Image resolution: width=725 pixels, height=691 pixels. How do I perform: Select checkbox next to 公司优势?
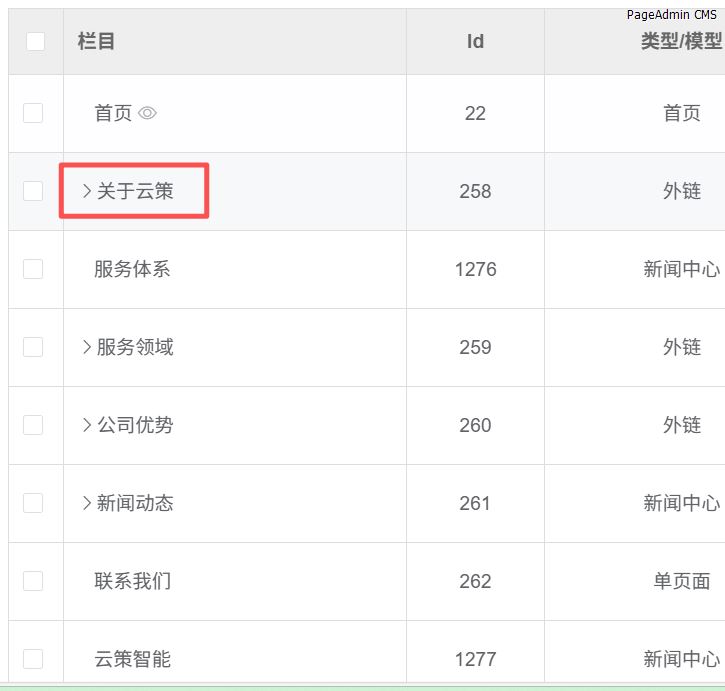33,425
